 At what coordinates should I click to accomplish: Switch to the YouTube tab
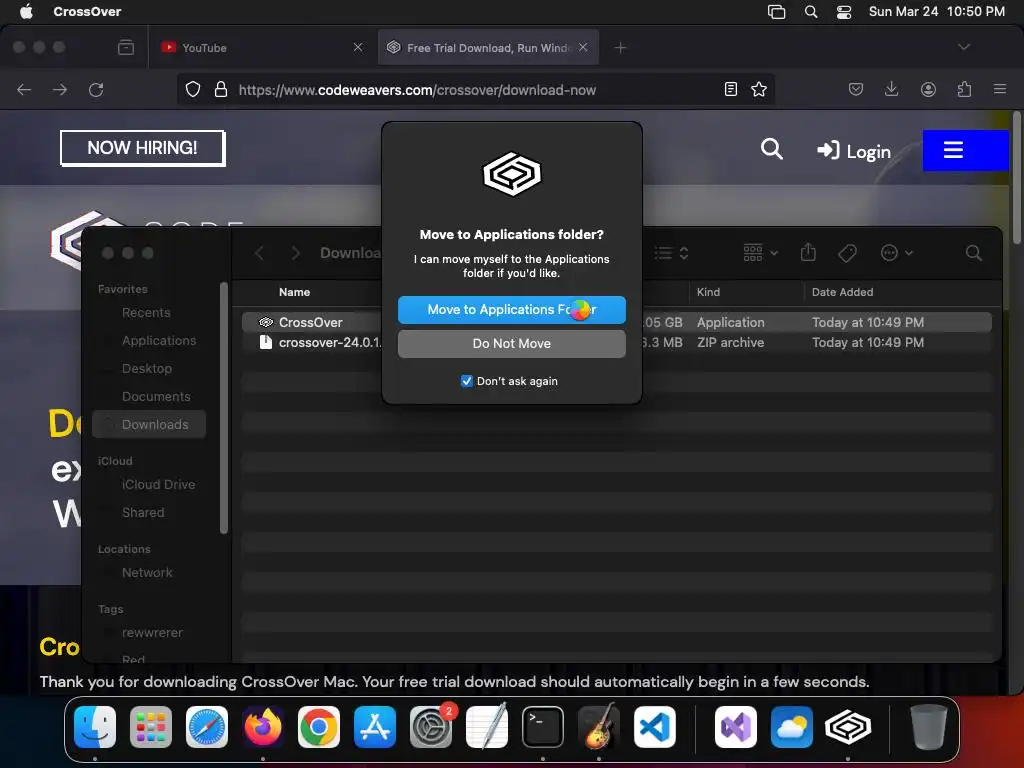click(x=261, y=48)
